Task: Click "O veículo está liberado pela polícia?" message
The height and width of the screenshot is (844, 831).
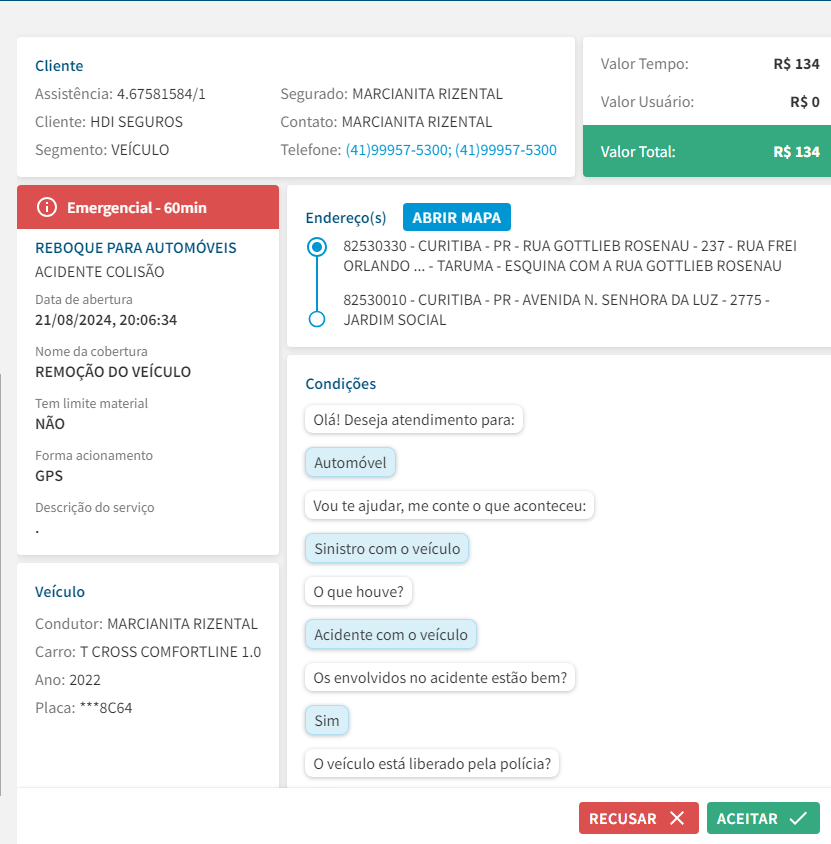Action: (432, 764)
